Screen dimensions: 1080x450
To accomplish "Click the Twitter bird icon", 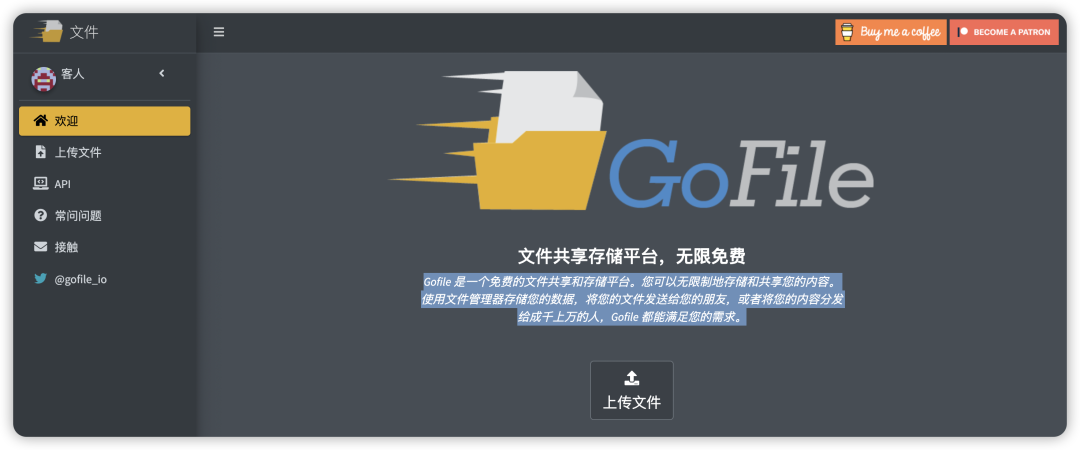I will pos(40,279).
